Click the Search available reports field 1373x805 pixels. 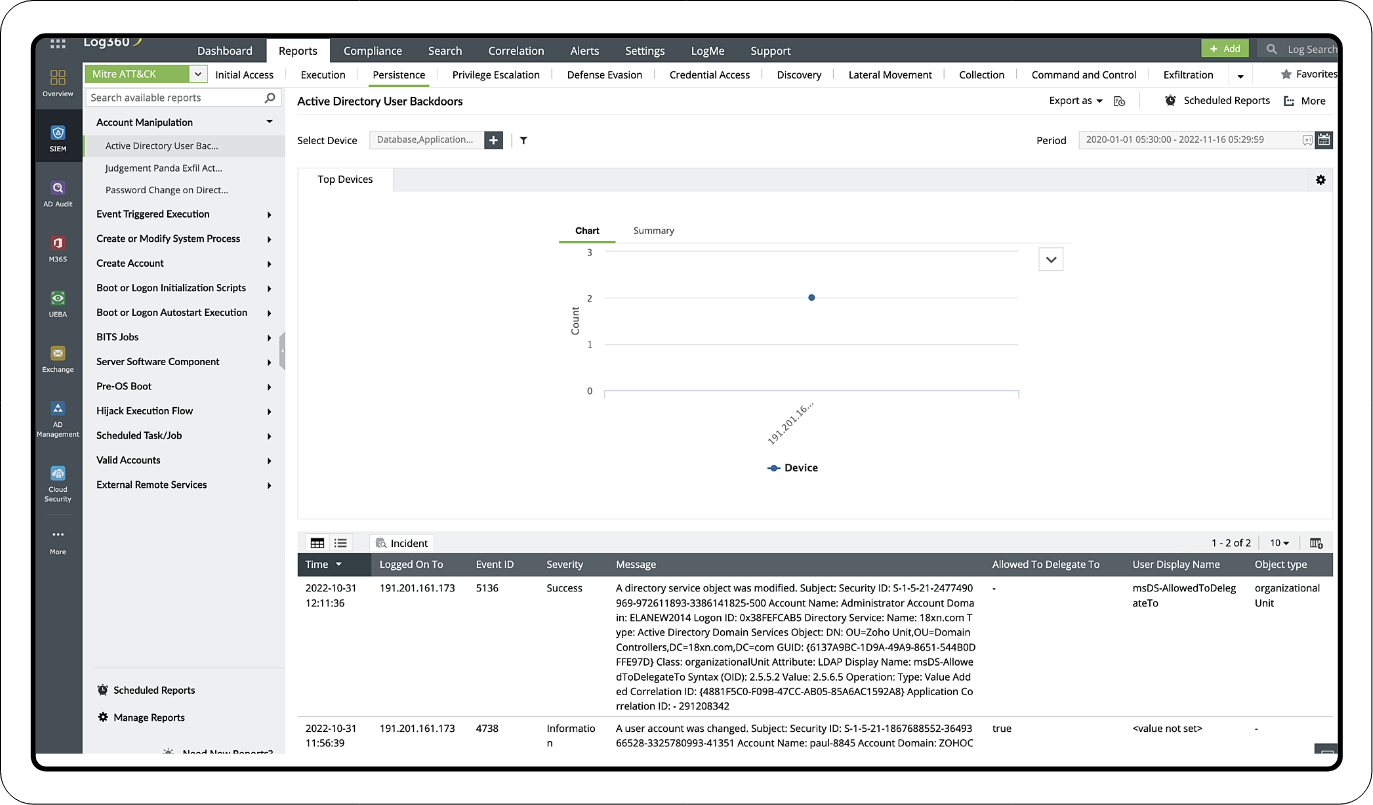click(183, 98)
